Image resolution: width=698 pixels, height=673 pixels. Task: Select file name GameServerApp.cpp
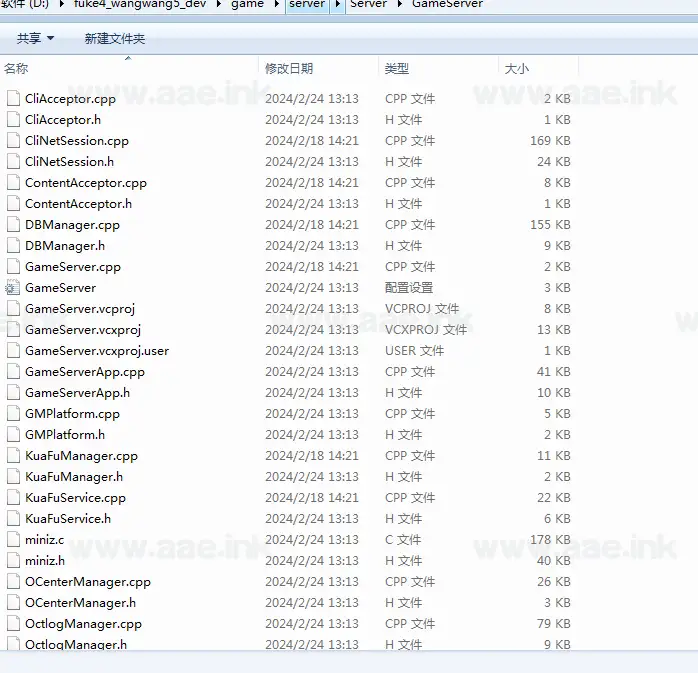85,372
